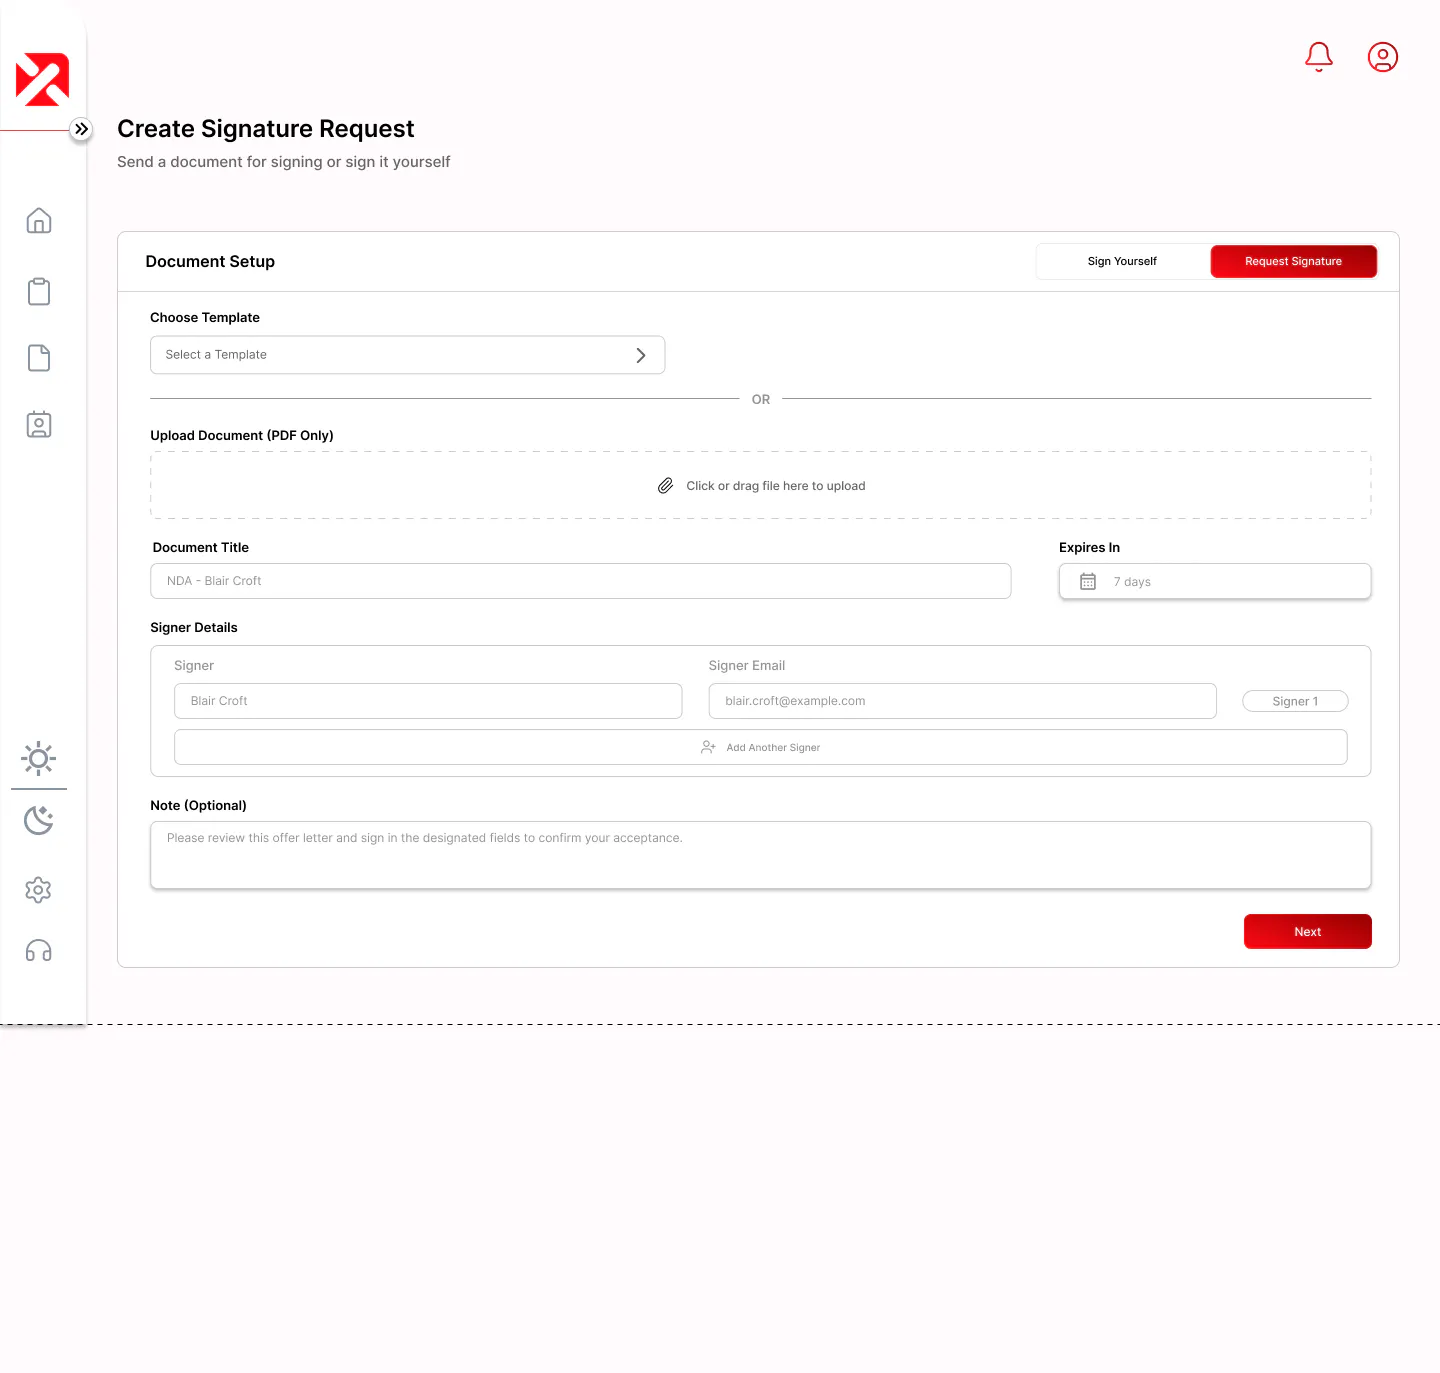
Task: Click the 'Choose Template' label
Action: tap(205, 317)
